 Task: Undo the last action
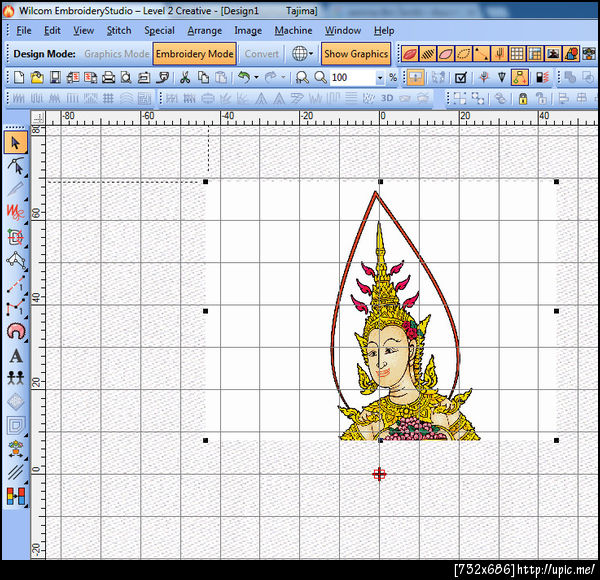pyautogui.click(x=244, y=78)
